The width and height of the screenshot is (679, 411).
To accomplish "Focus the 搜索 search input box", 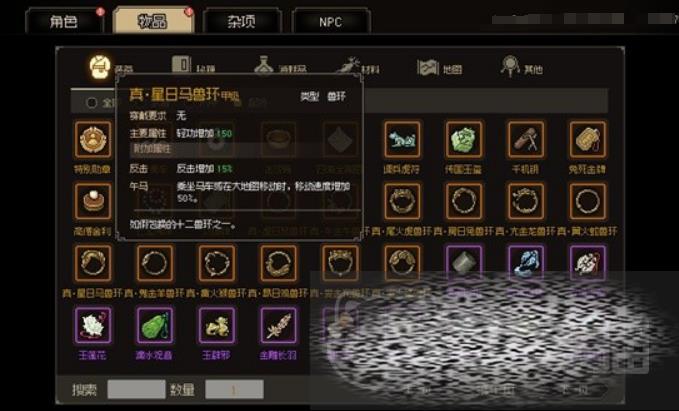I will [136, 389].
